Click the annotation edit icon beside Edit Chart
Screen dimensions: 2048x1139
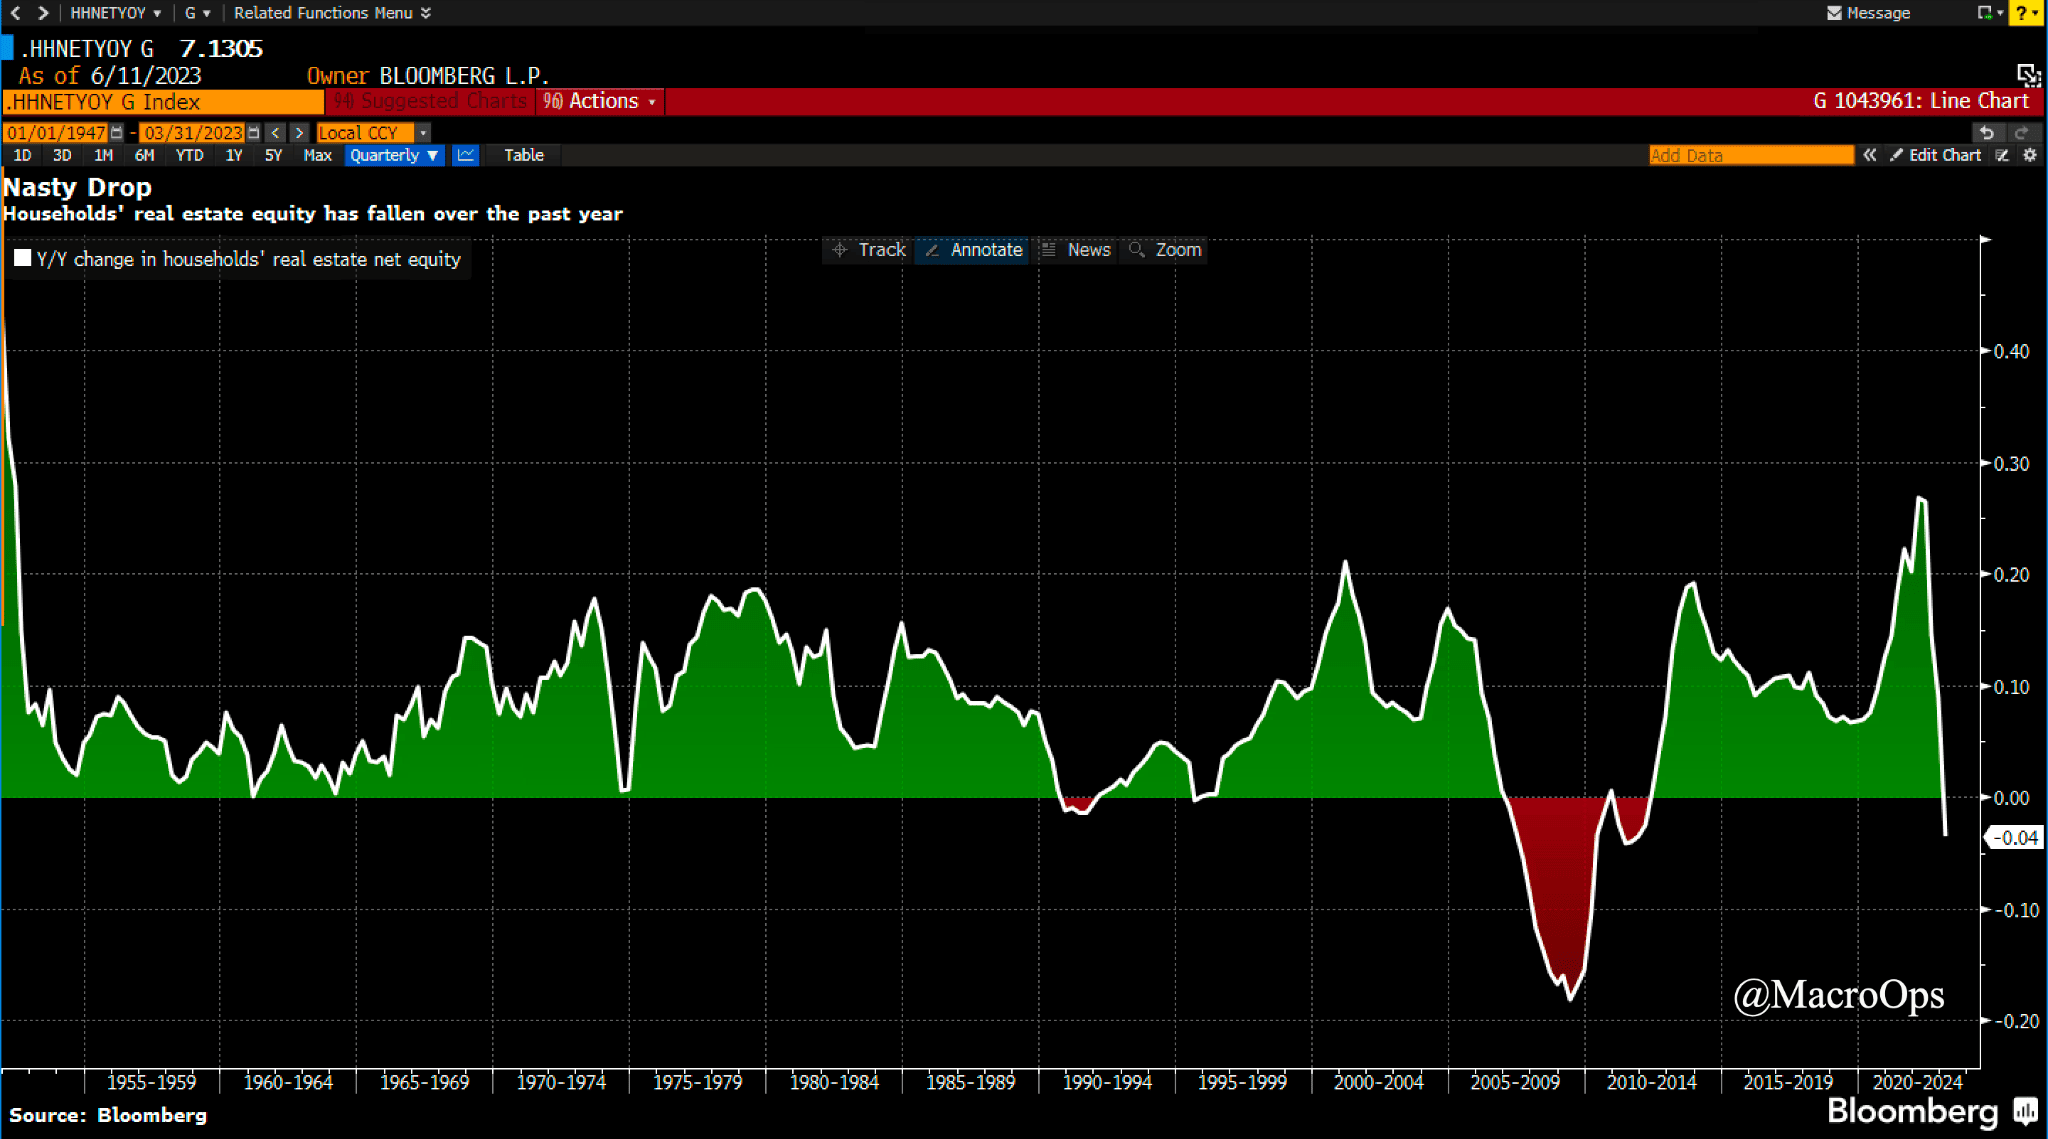click(2002, 155)
